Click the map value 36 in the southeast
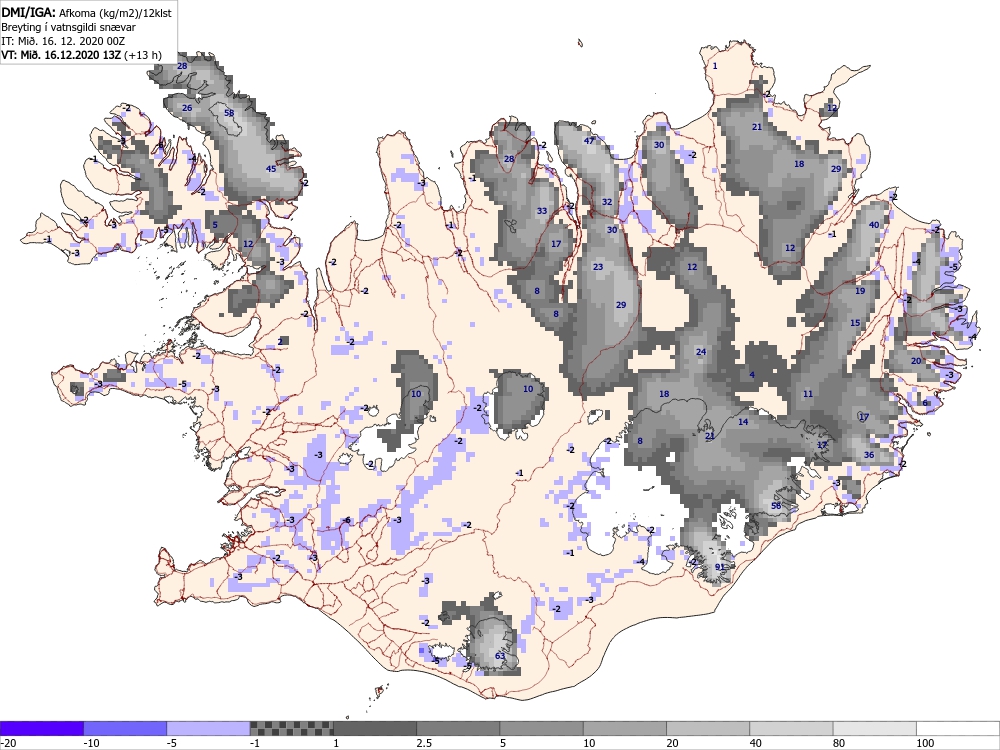This screenshot has width=1000, height=750. tap(869, 455)
